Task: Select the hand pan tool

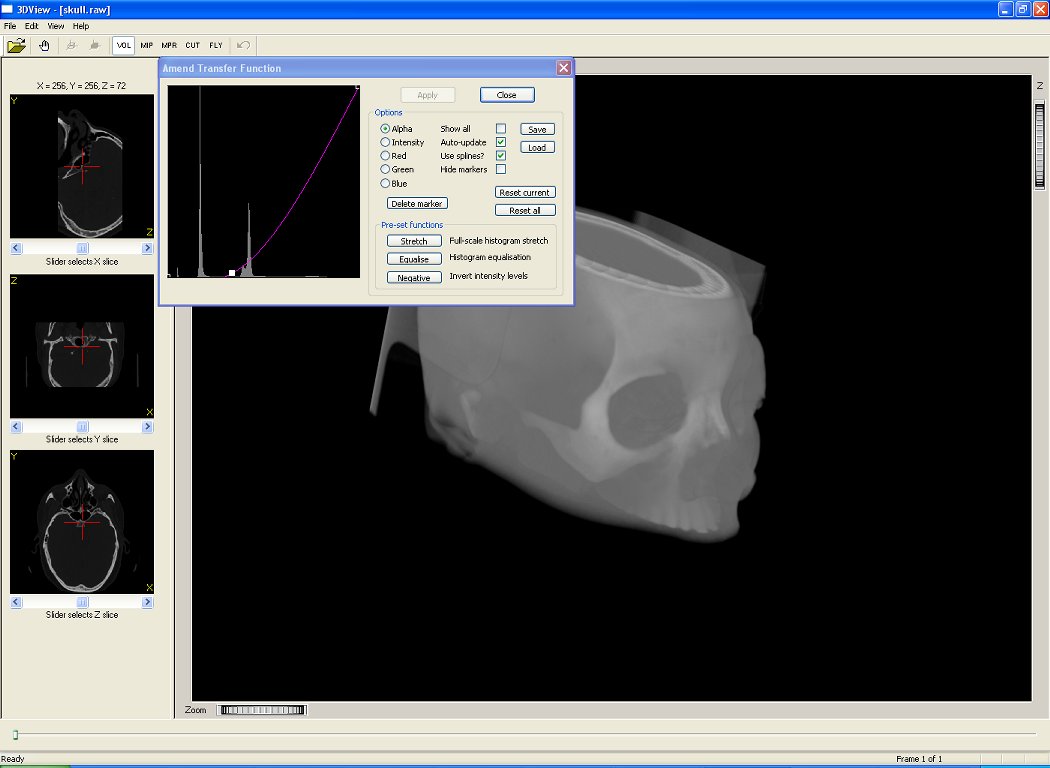Action: [x=44, y=45]
